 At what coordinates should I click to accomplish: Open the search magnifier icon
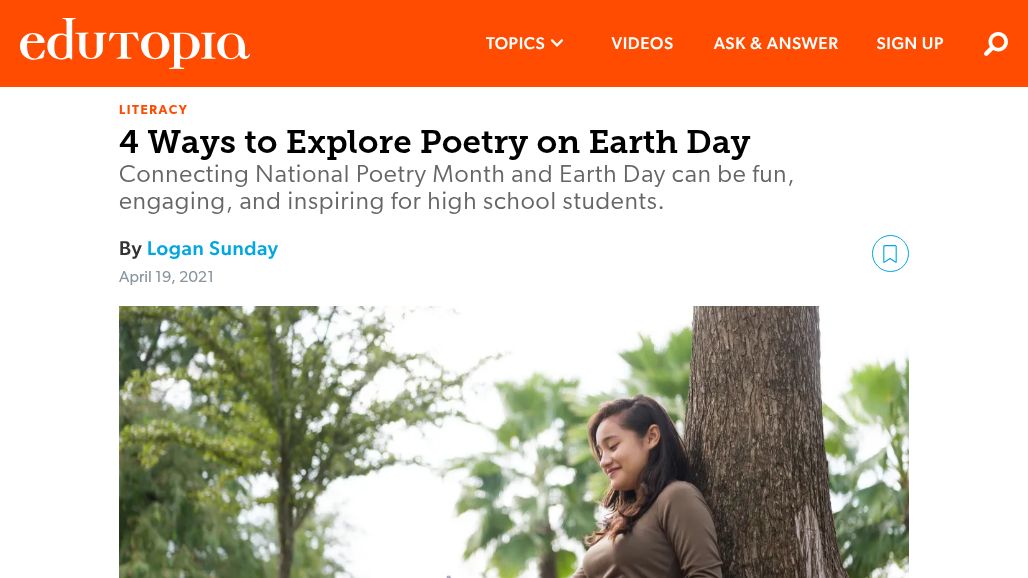tap(996, 44)
